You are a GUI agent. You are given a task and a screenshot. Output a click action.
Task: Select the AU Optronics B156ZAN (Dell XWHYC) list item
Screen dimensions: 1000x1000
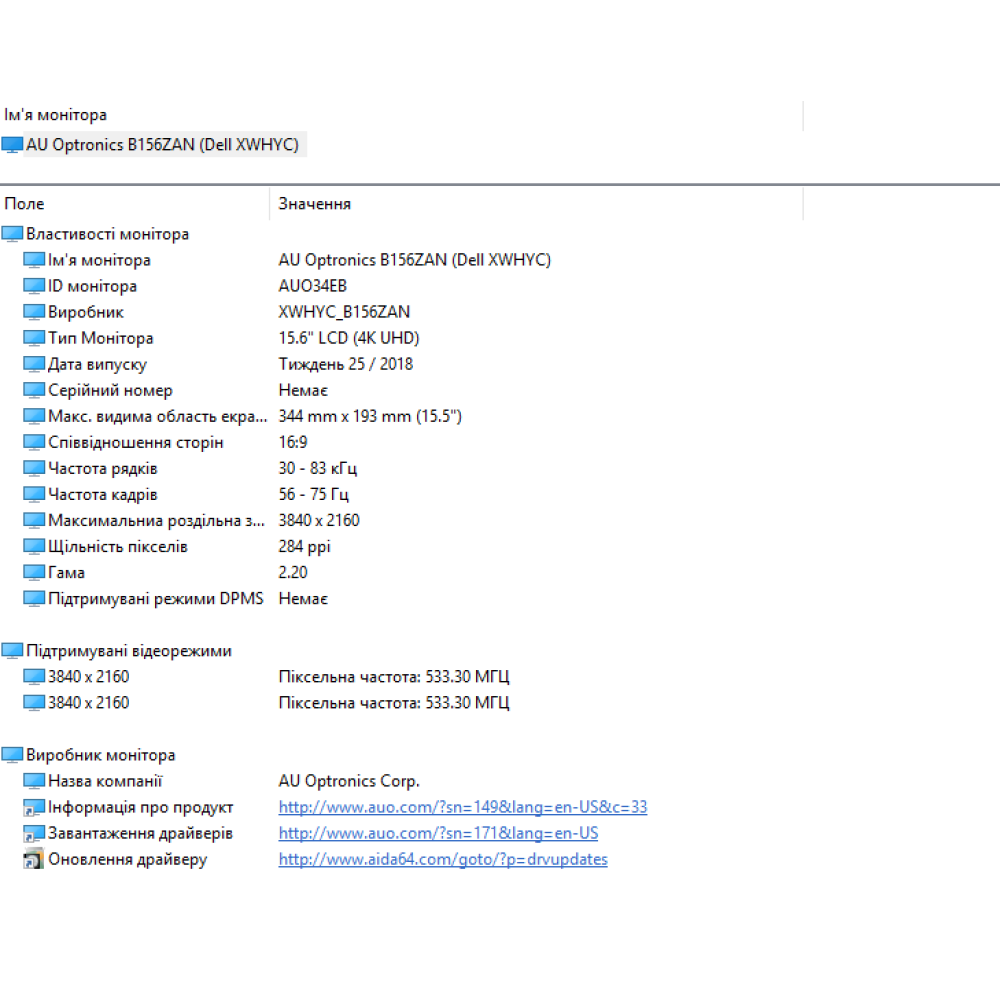pos(162,145)
